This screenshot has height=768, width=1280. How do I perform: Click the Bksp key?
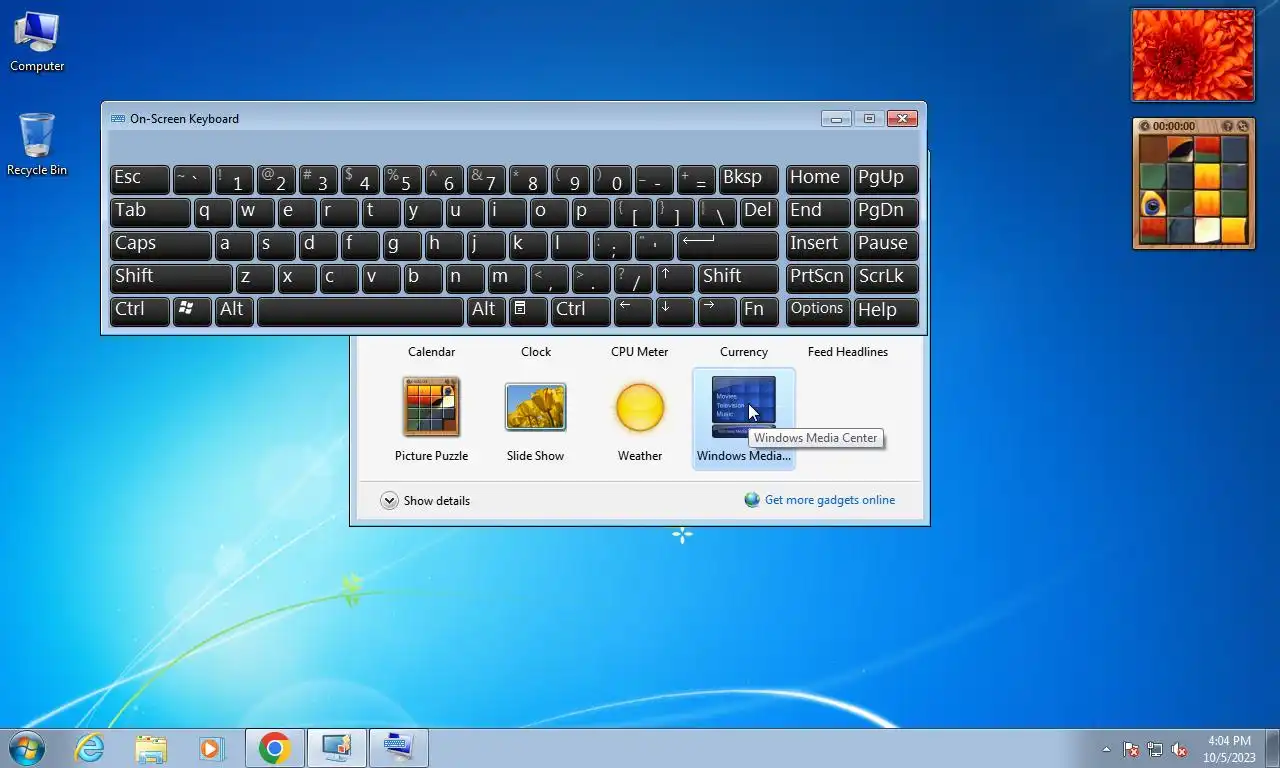pos(749,179)
